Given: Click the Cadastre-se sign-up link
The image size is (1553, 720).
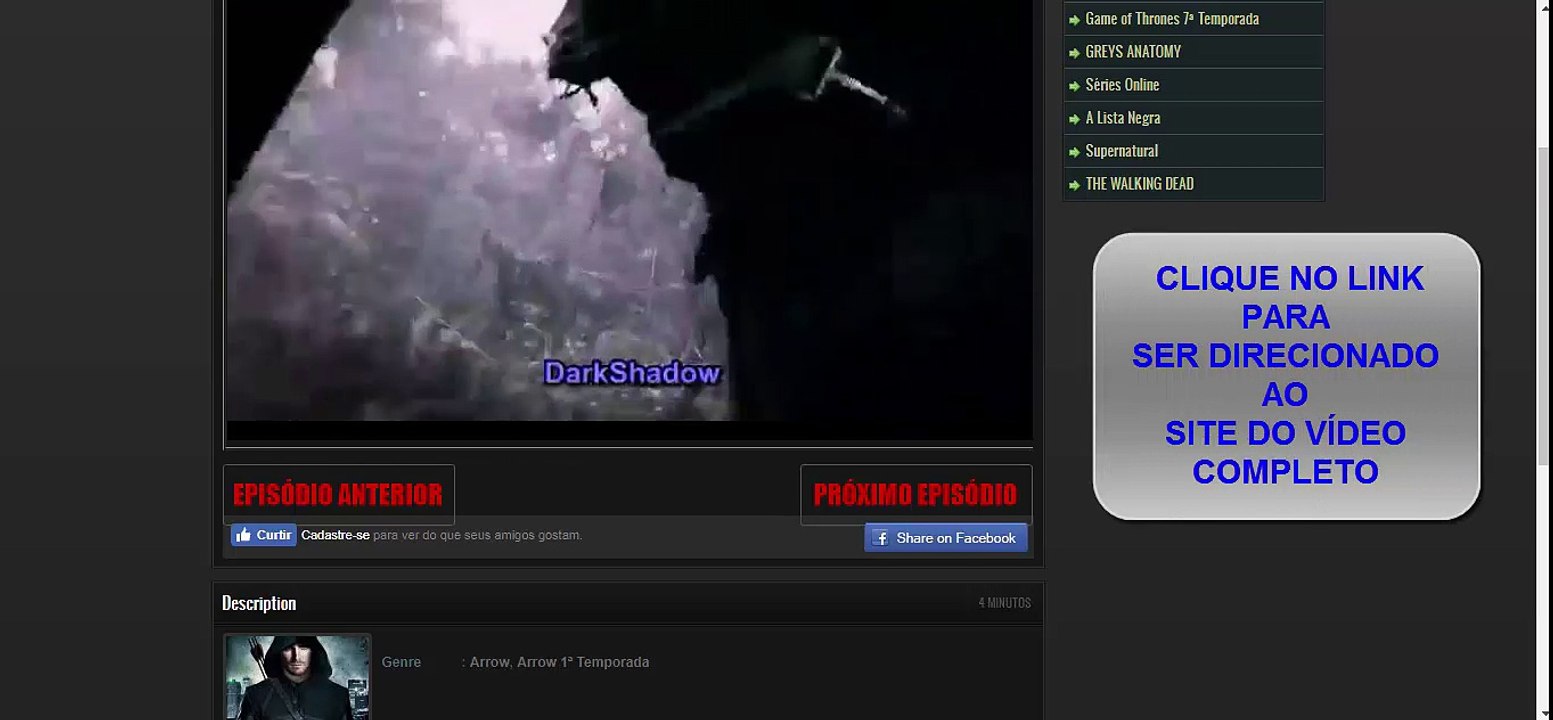Looking at the screenshot, I should [335, 535].
